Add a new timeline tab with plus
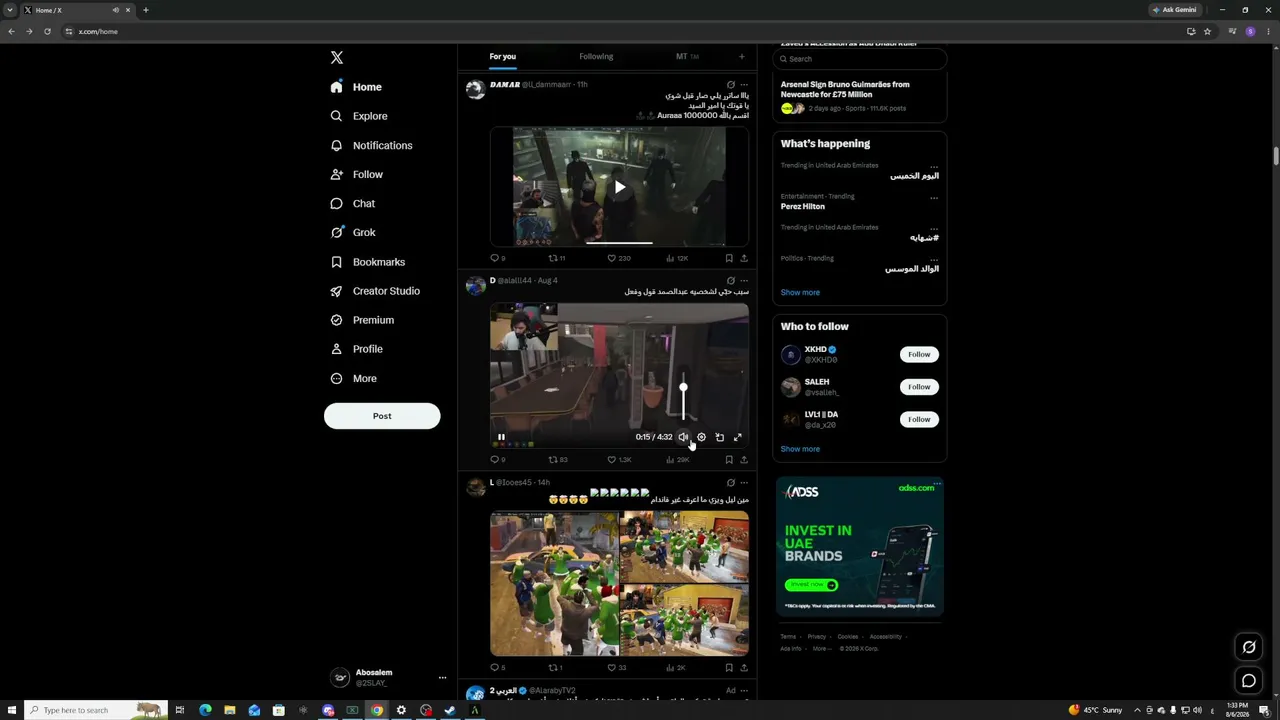Viewport: 1280px width, 720px height. 742,57
